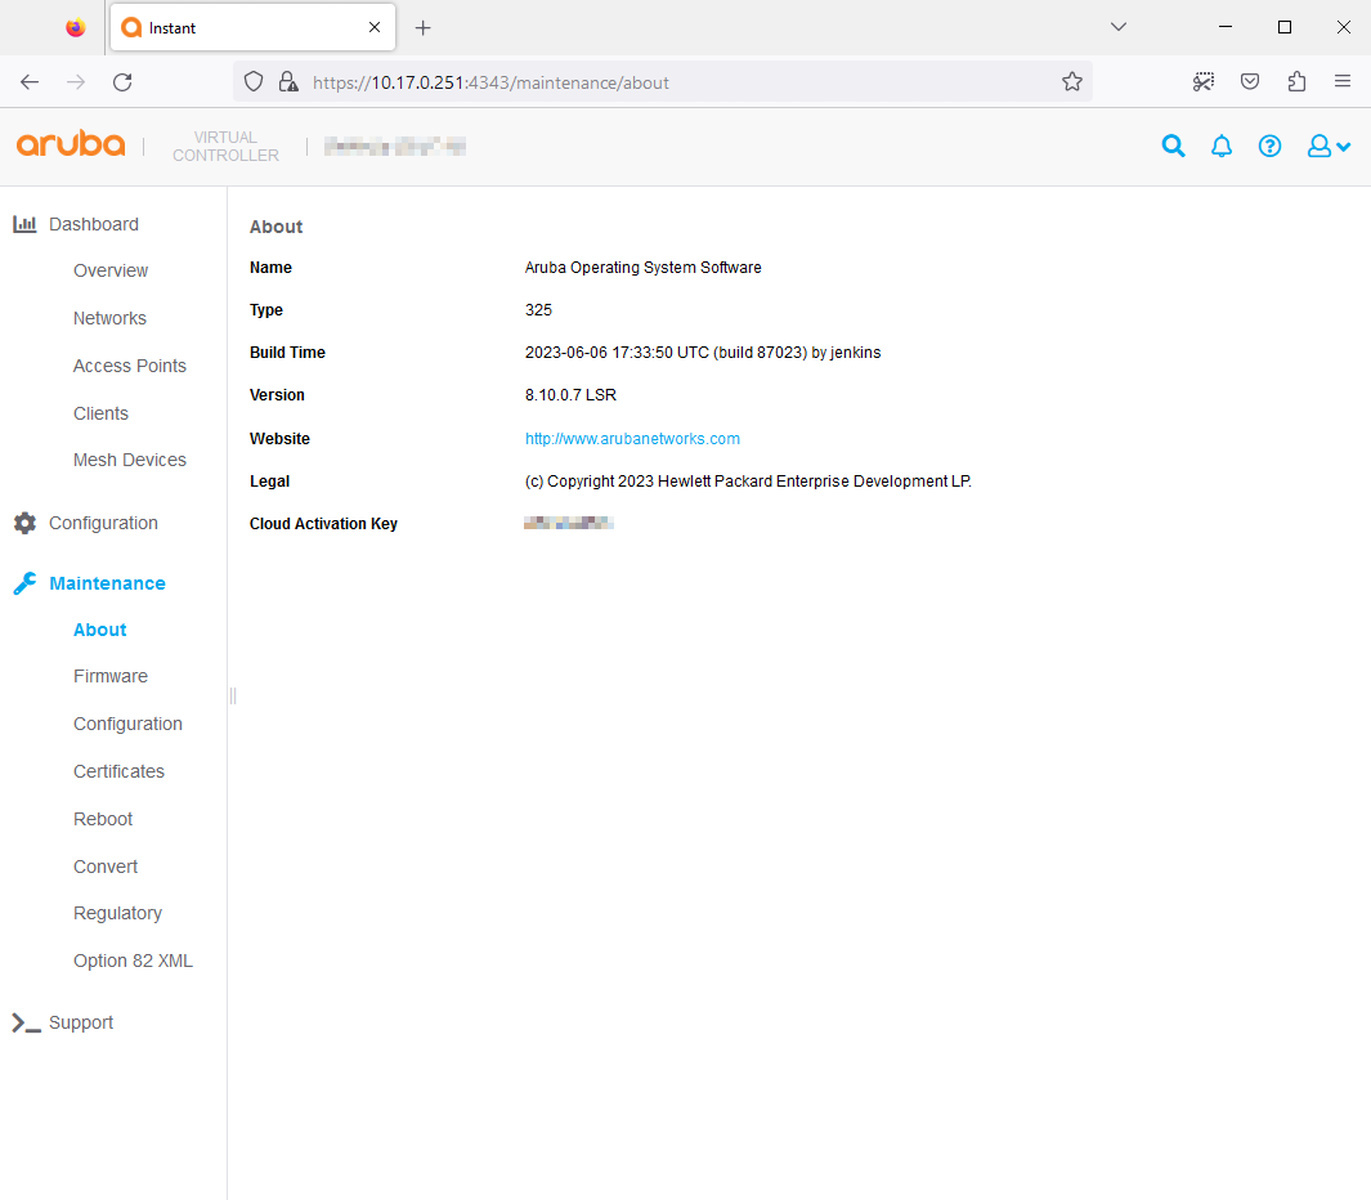Open the Firmware maintenance page
This screenshot has width=1371, height=1200.
click(111, 676)
